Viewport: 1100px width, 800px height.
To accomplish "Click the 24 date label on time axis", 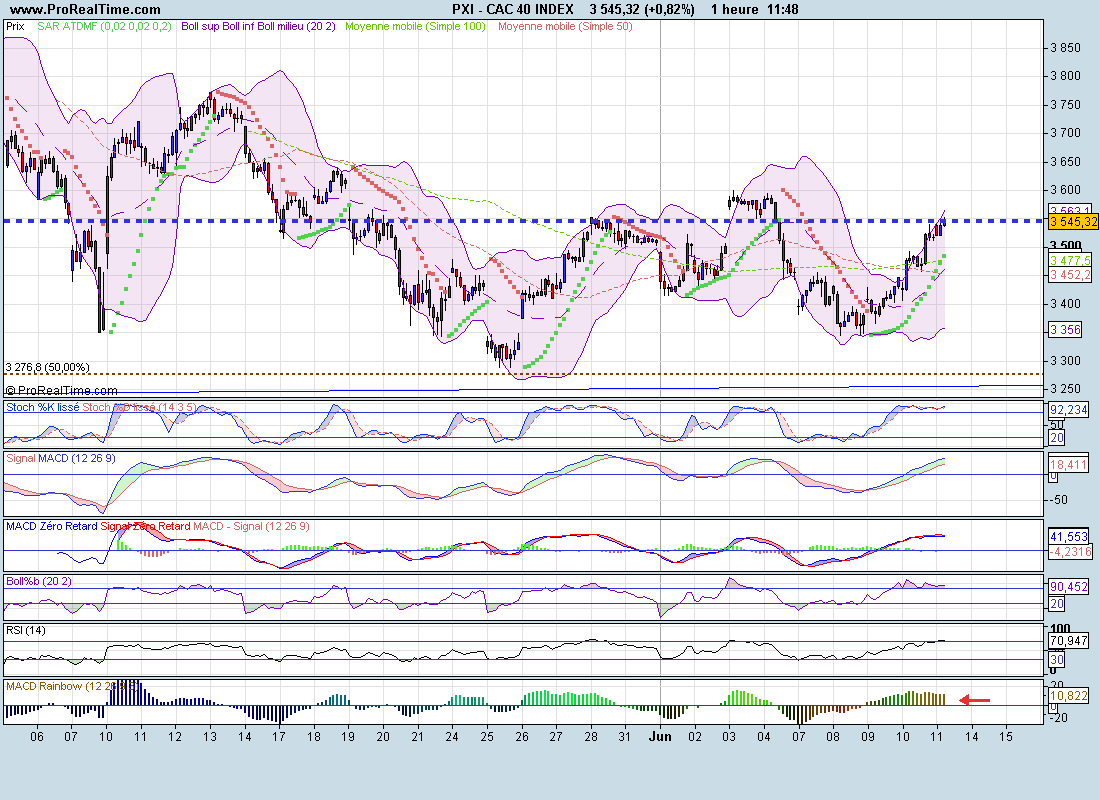I will pyautogui.click(x=452, y=737).
